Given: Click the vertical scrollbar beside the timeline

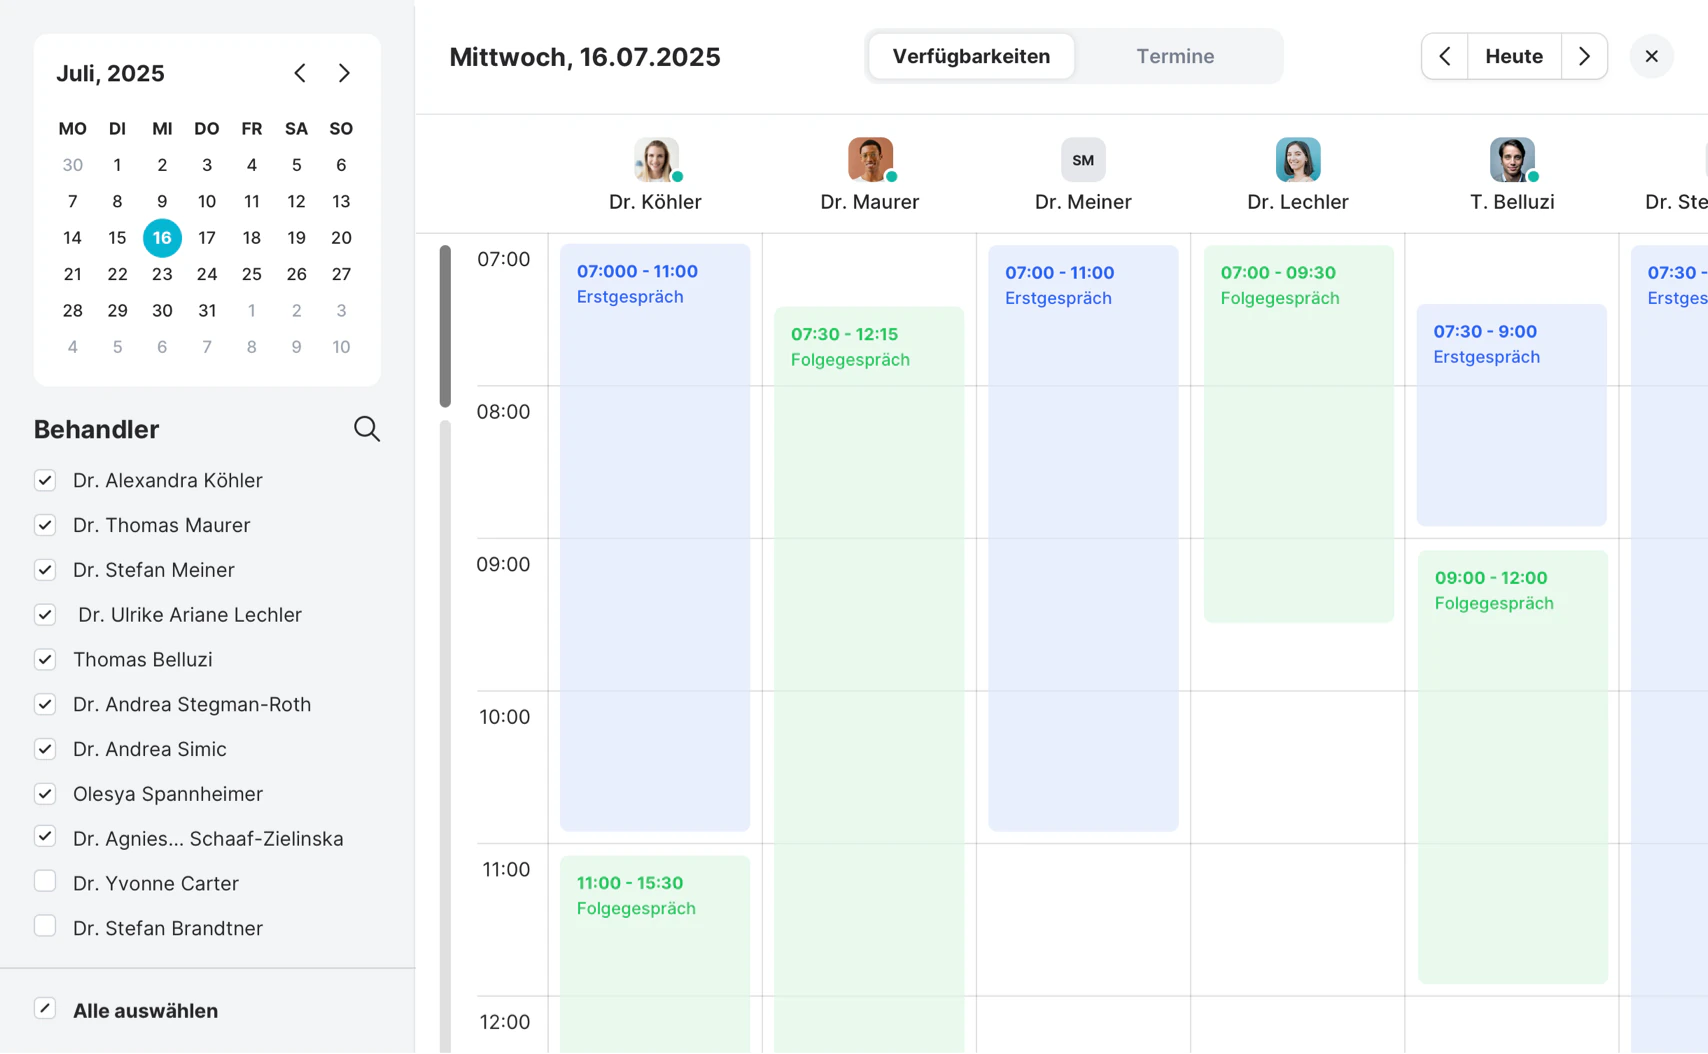Looking at the screenshot, I should coord(445,326).
